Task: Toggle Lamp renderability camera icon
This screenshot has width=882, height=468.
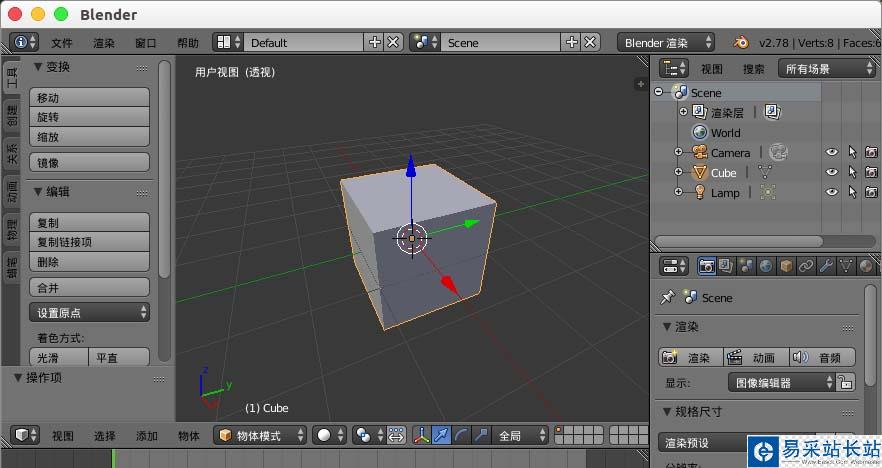Action: click(x=871, y=192)
